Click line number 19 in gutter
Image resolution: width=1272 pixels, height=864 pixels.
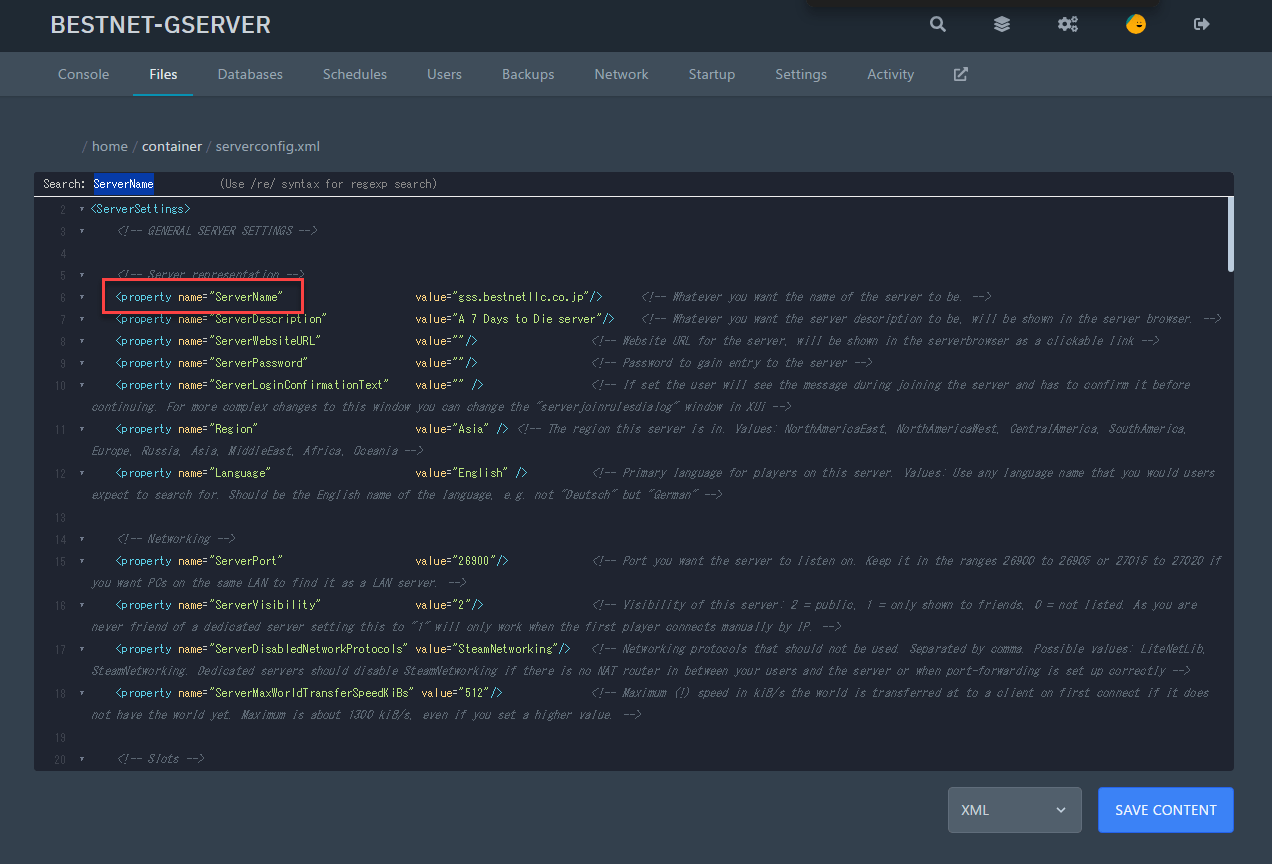point(60,737)
